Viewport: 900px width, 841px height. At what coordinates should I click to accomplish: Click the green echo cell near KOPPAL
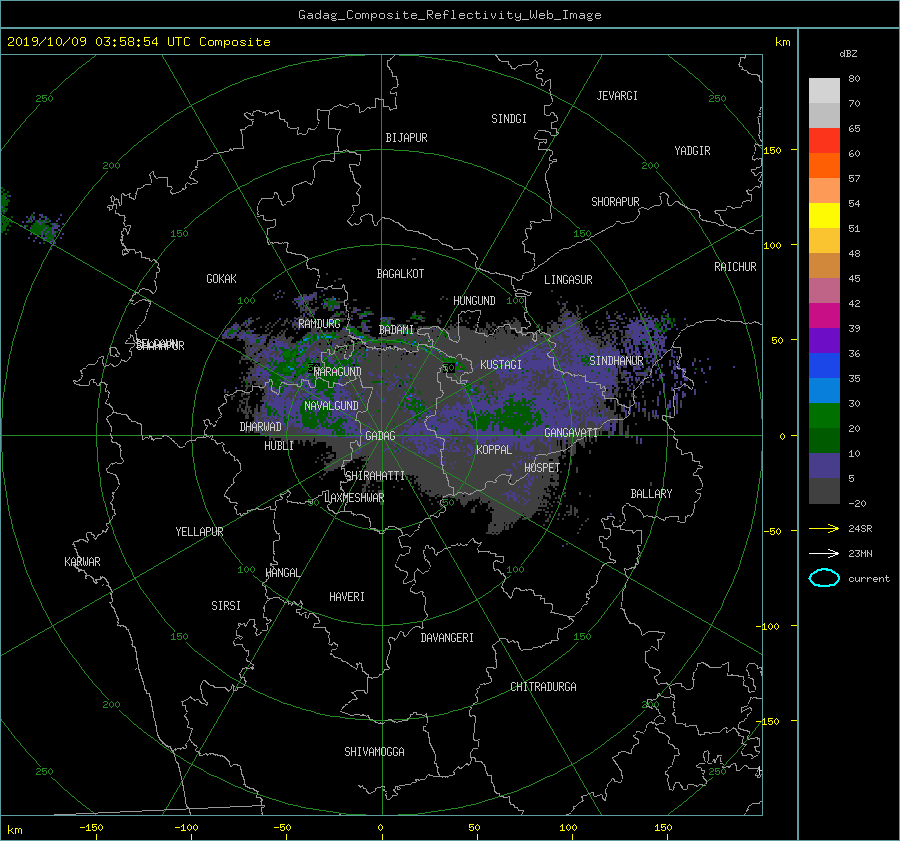(x=506, y=415)
